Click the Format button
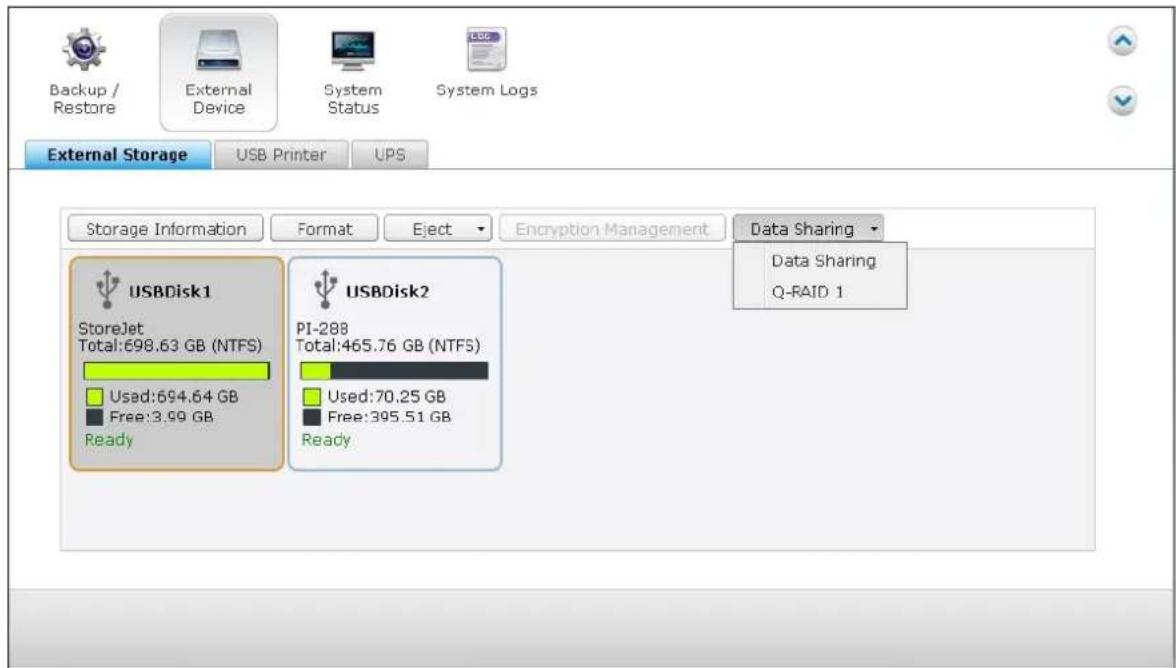The width and height of the screenshot is (1176, 668). click(324, 229)
